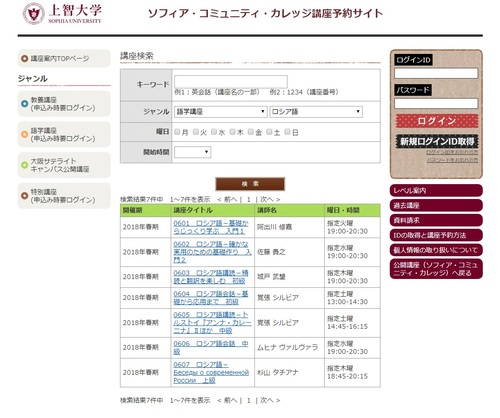Click the forgotten ログインID link
This screenshot has height=418, width=500.
tap(452, 152)
